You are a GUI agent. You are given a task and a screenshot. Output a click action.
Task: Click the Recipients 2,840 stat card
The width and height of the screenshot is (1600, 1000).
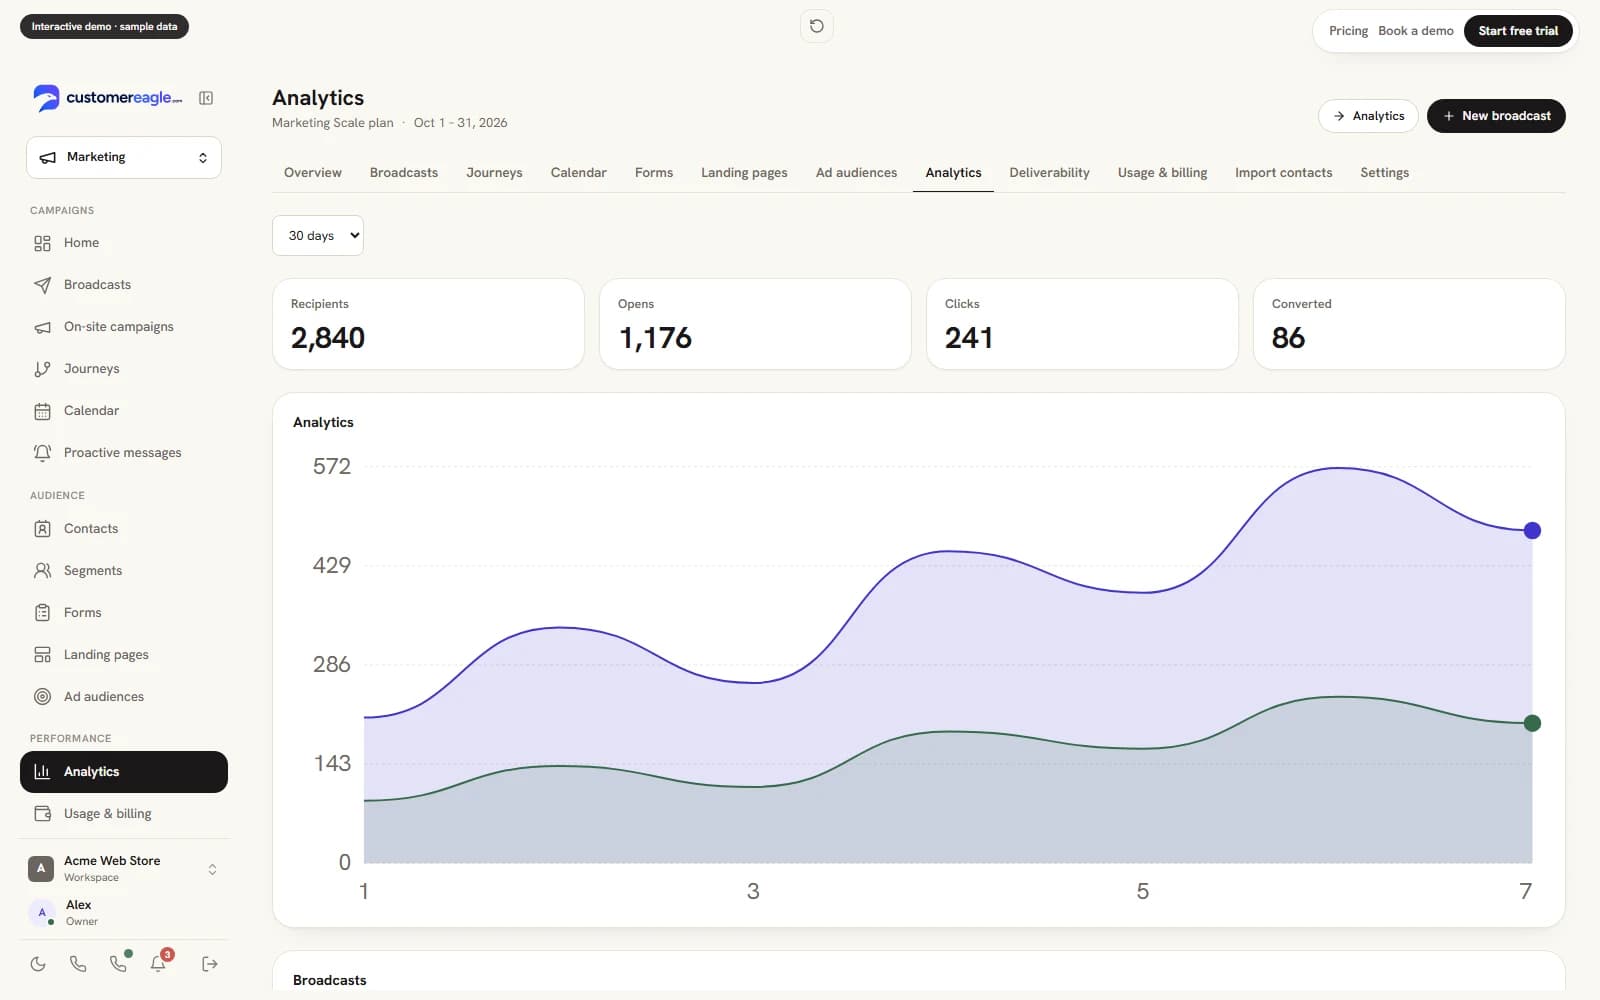pos(428,324)
